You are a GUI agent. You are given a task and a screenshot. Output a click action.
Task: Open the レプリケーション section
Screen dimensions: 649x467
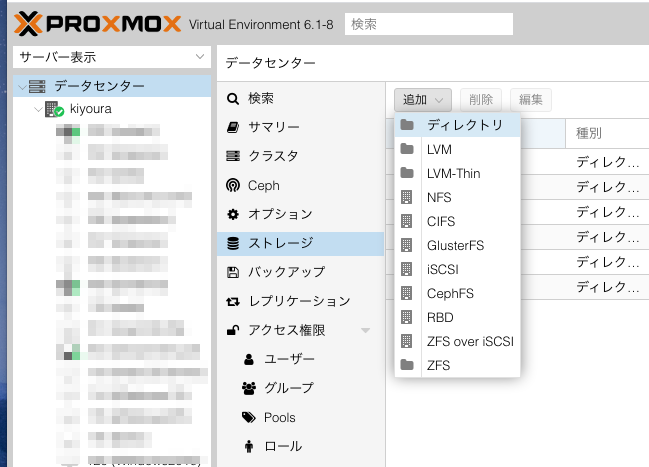300,301
